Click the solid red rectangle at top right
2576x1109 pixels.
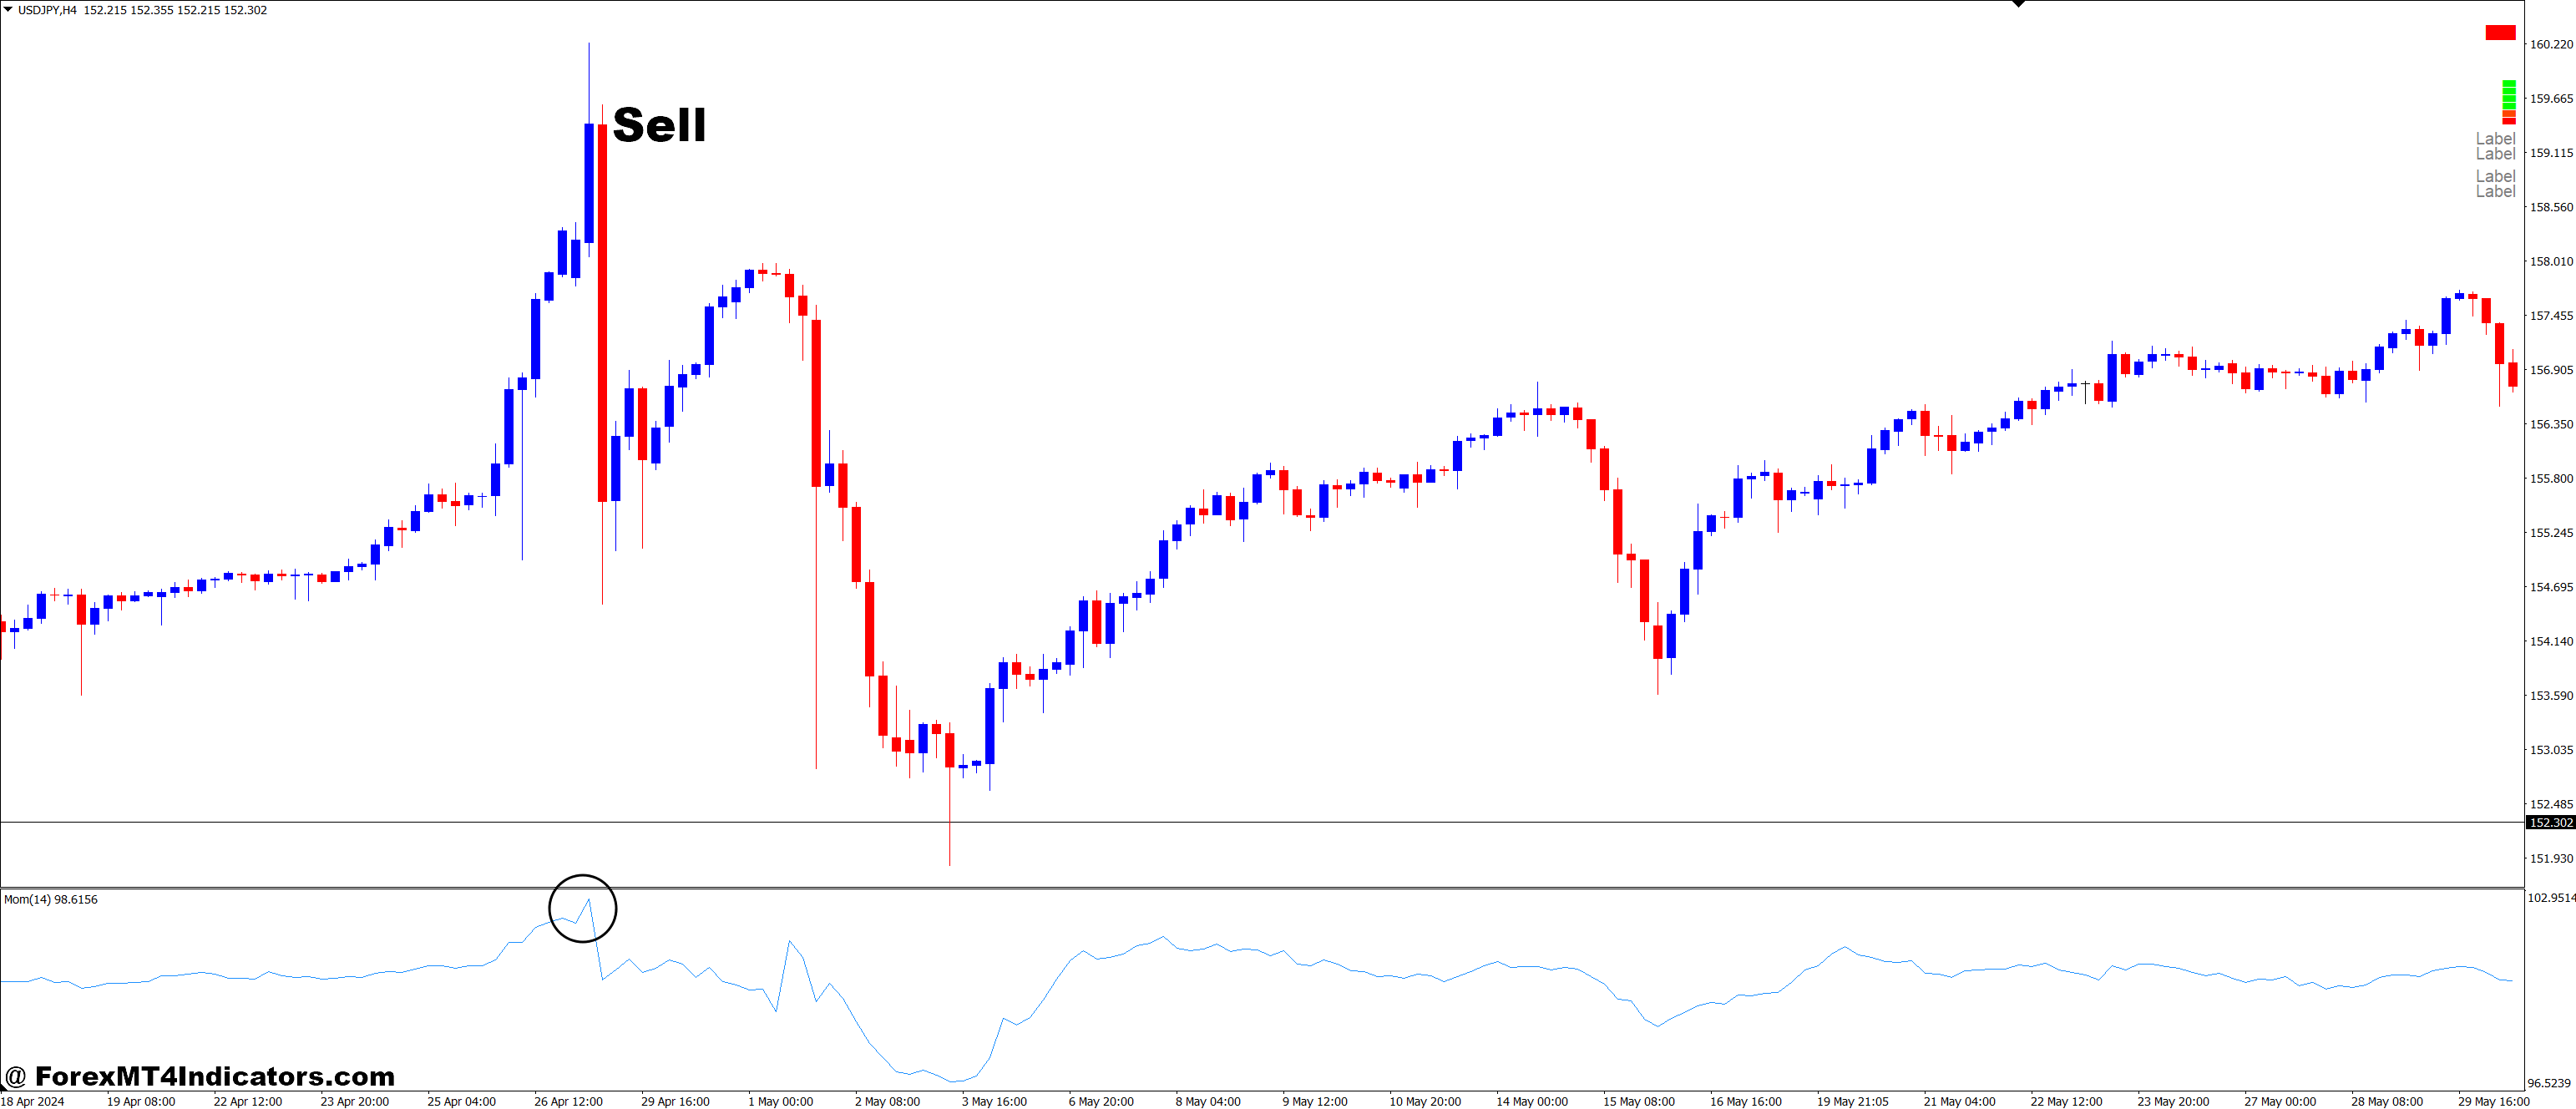(2500, 33)
